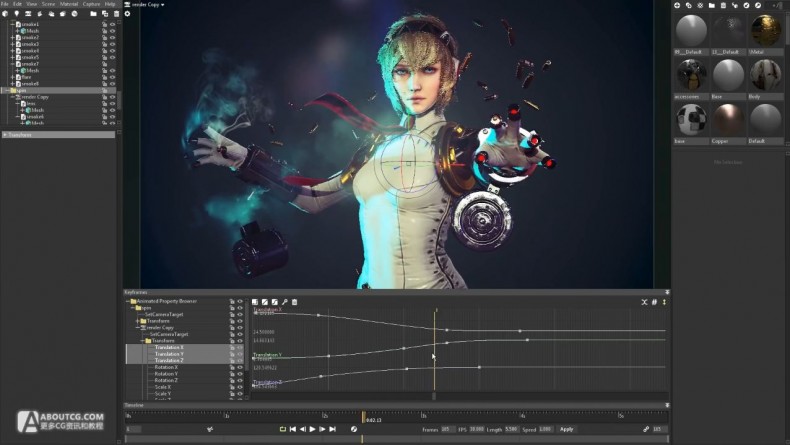Click the link icon beside end frame field
The image size is (790, 445).
645,429
